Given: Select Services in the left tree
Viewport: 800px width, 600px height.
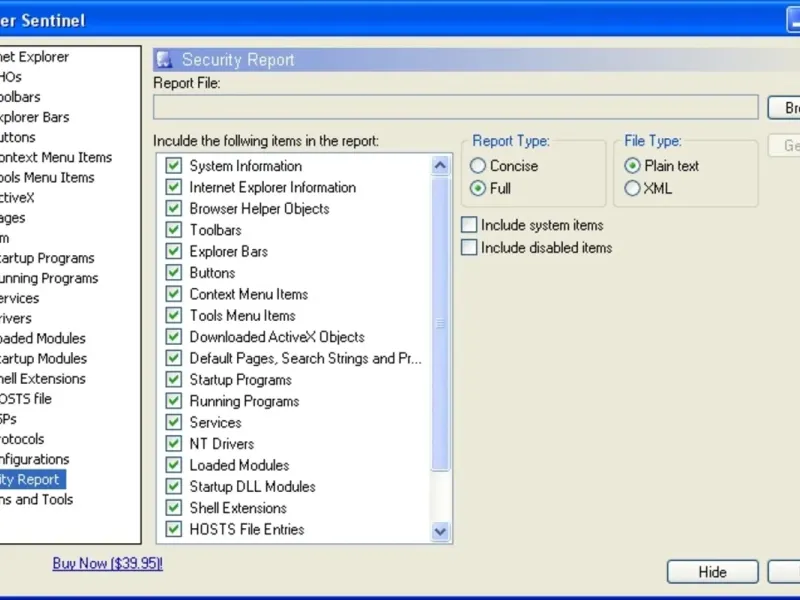Looking at the screenshot, I should 19,298.
